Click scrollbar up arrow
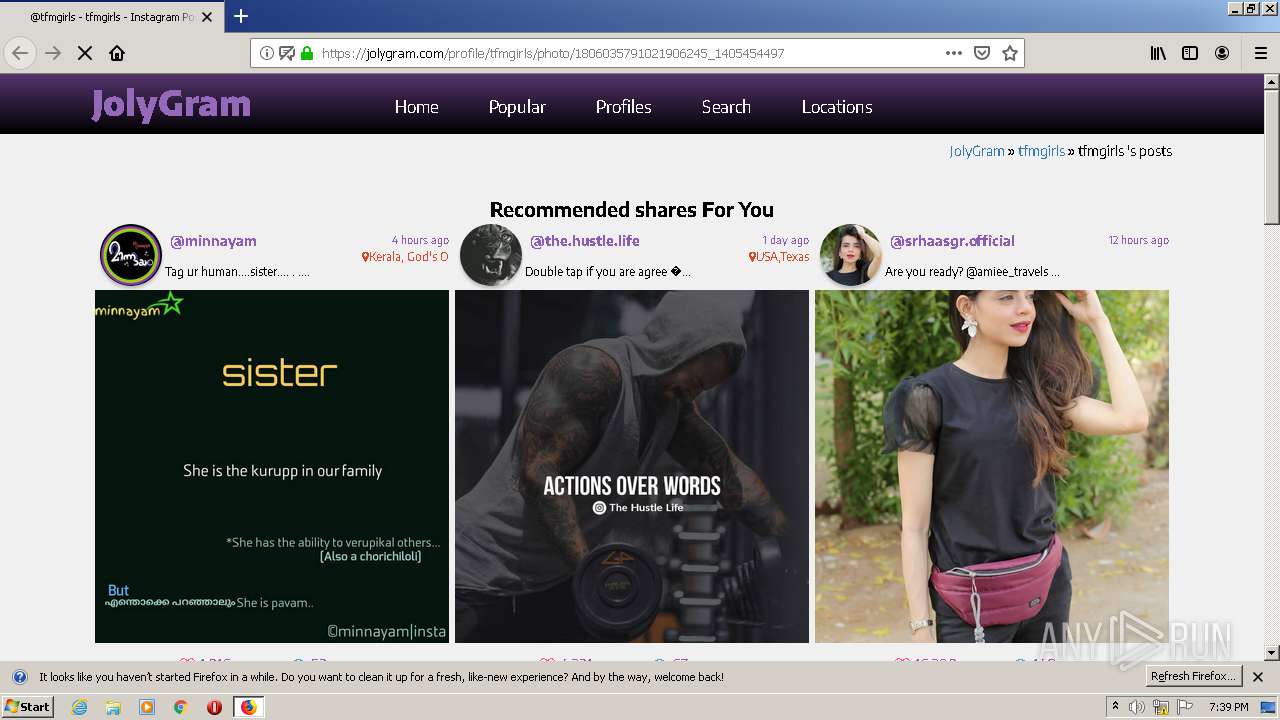1280x720 pixels. [1272, 81]
